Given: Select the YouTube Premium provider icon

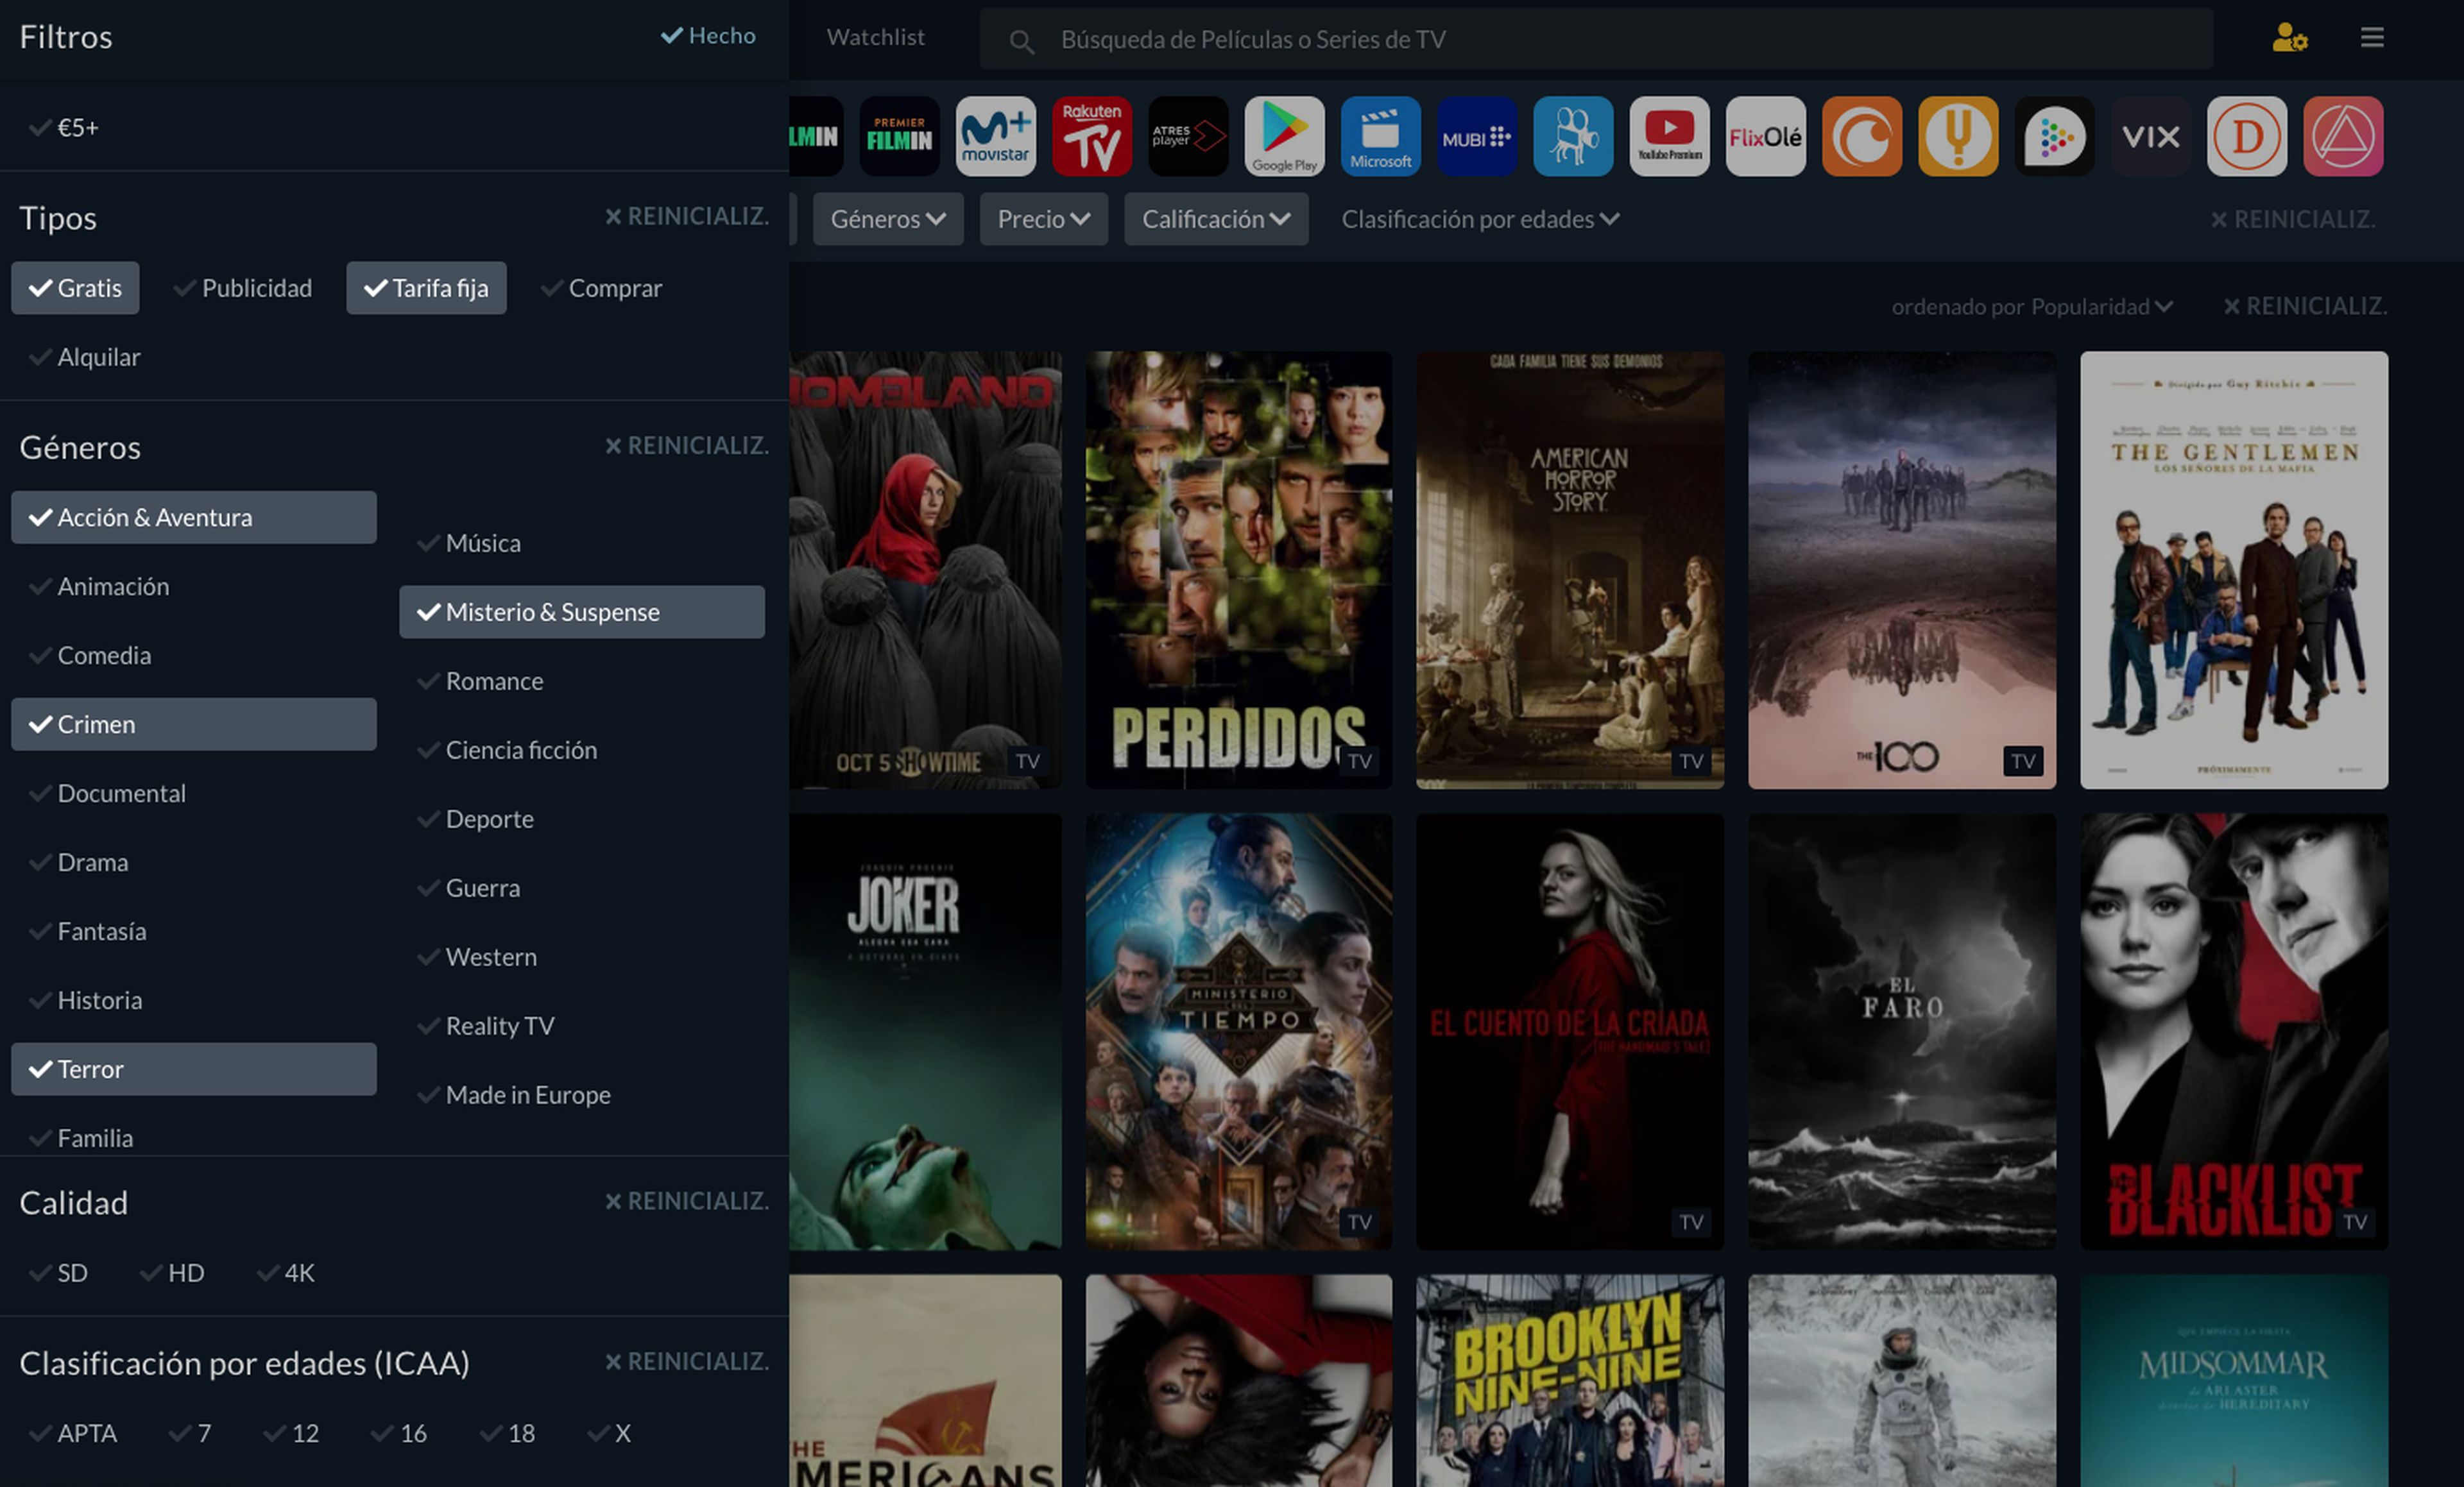Looking at the screenshot, I should [x=1669, y=136].
